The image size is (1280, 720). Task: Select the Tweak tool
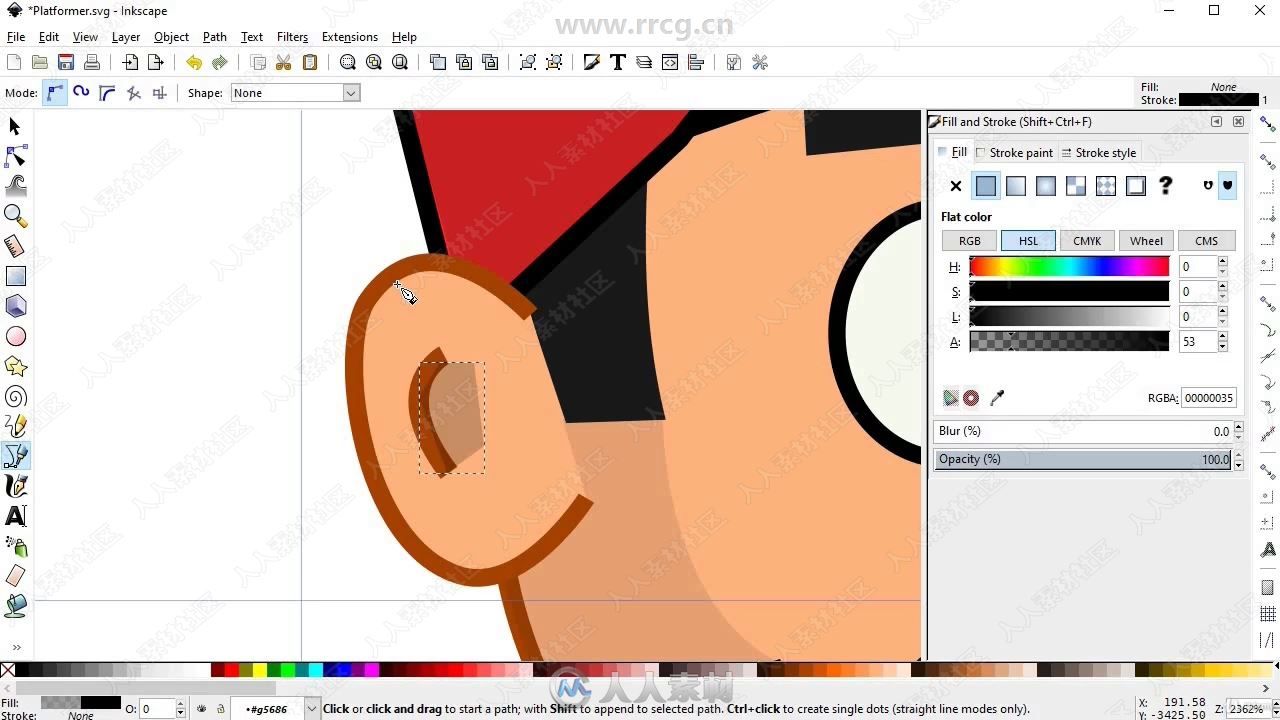pyautogui.click(x=15, y=186)
